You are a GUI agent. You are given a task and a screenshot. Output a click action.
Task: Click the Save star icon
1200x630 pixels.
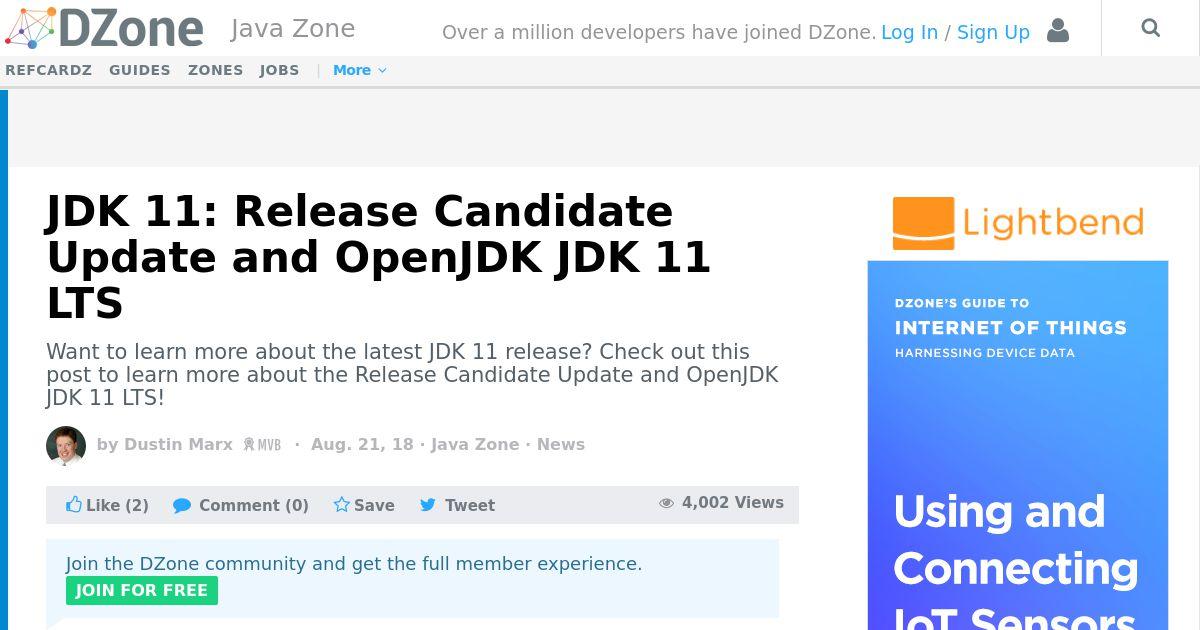point(342,504)
